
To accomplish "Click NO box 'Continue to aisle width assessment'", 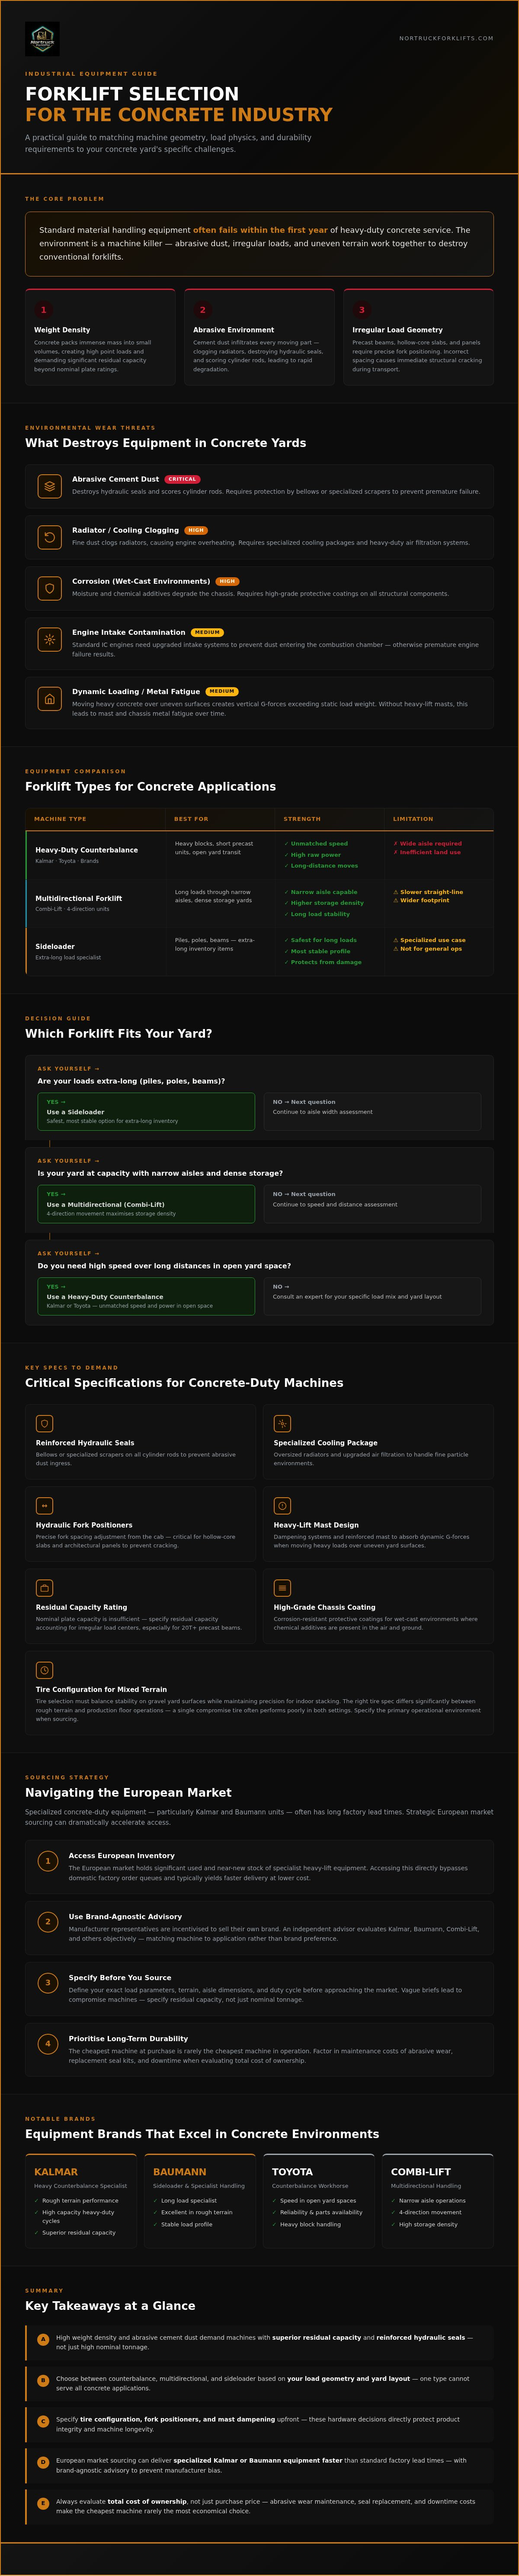I will (372, 1111).
